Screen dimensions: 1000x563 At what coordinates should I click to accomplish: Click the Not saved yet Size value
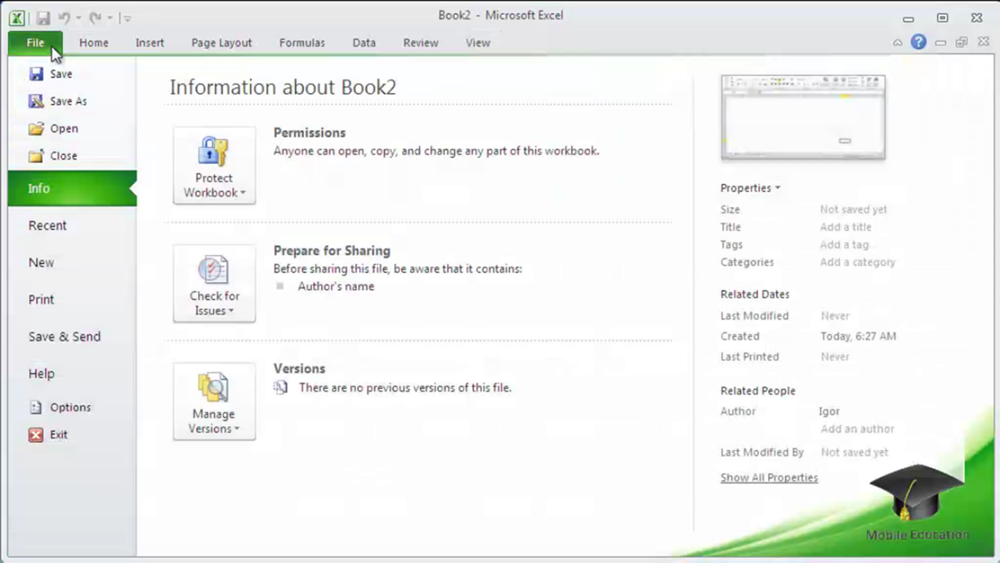click(x=853, y=209)
